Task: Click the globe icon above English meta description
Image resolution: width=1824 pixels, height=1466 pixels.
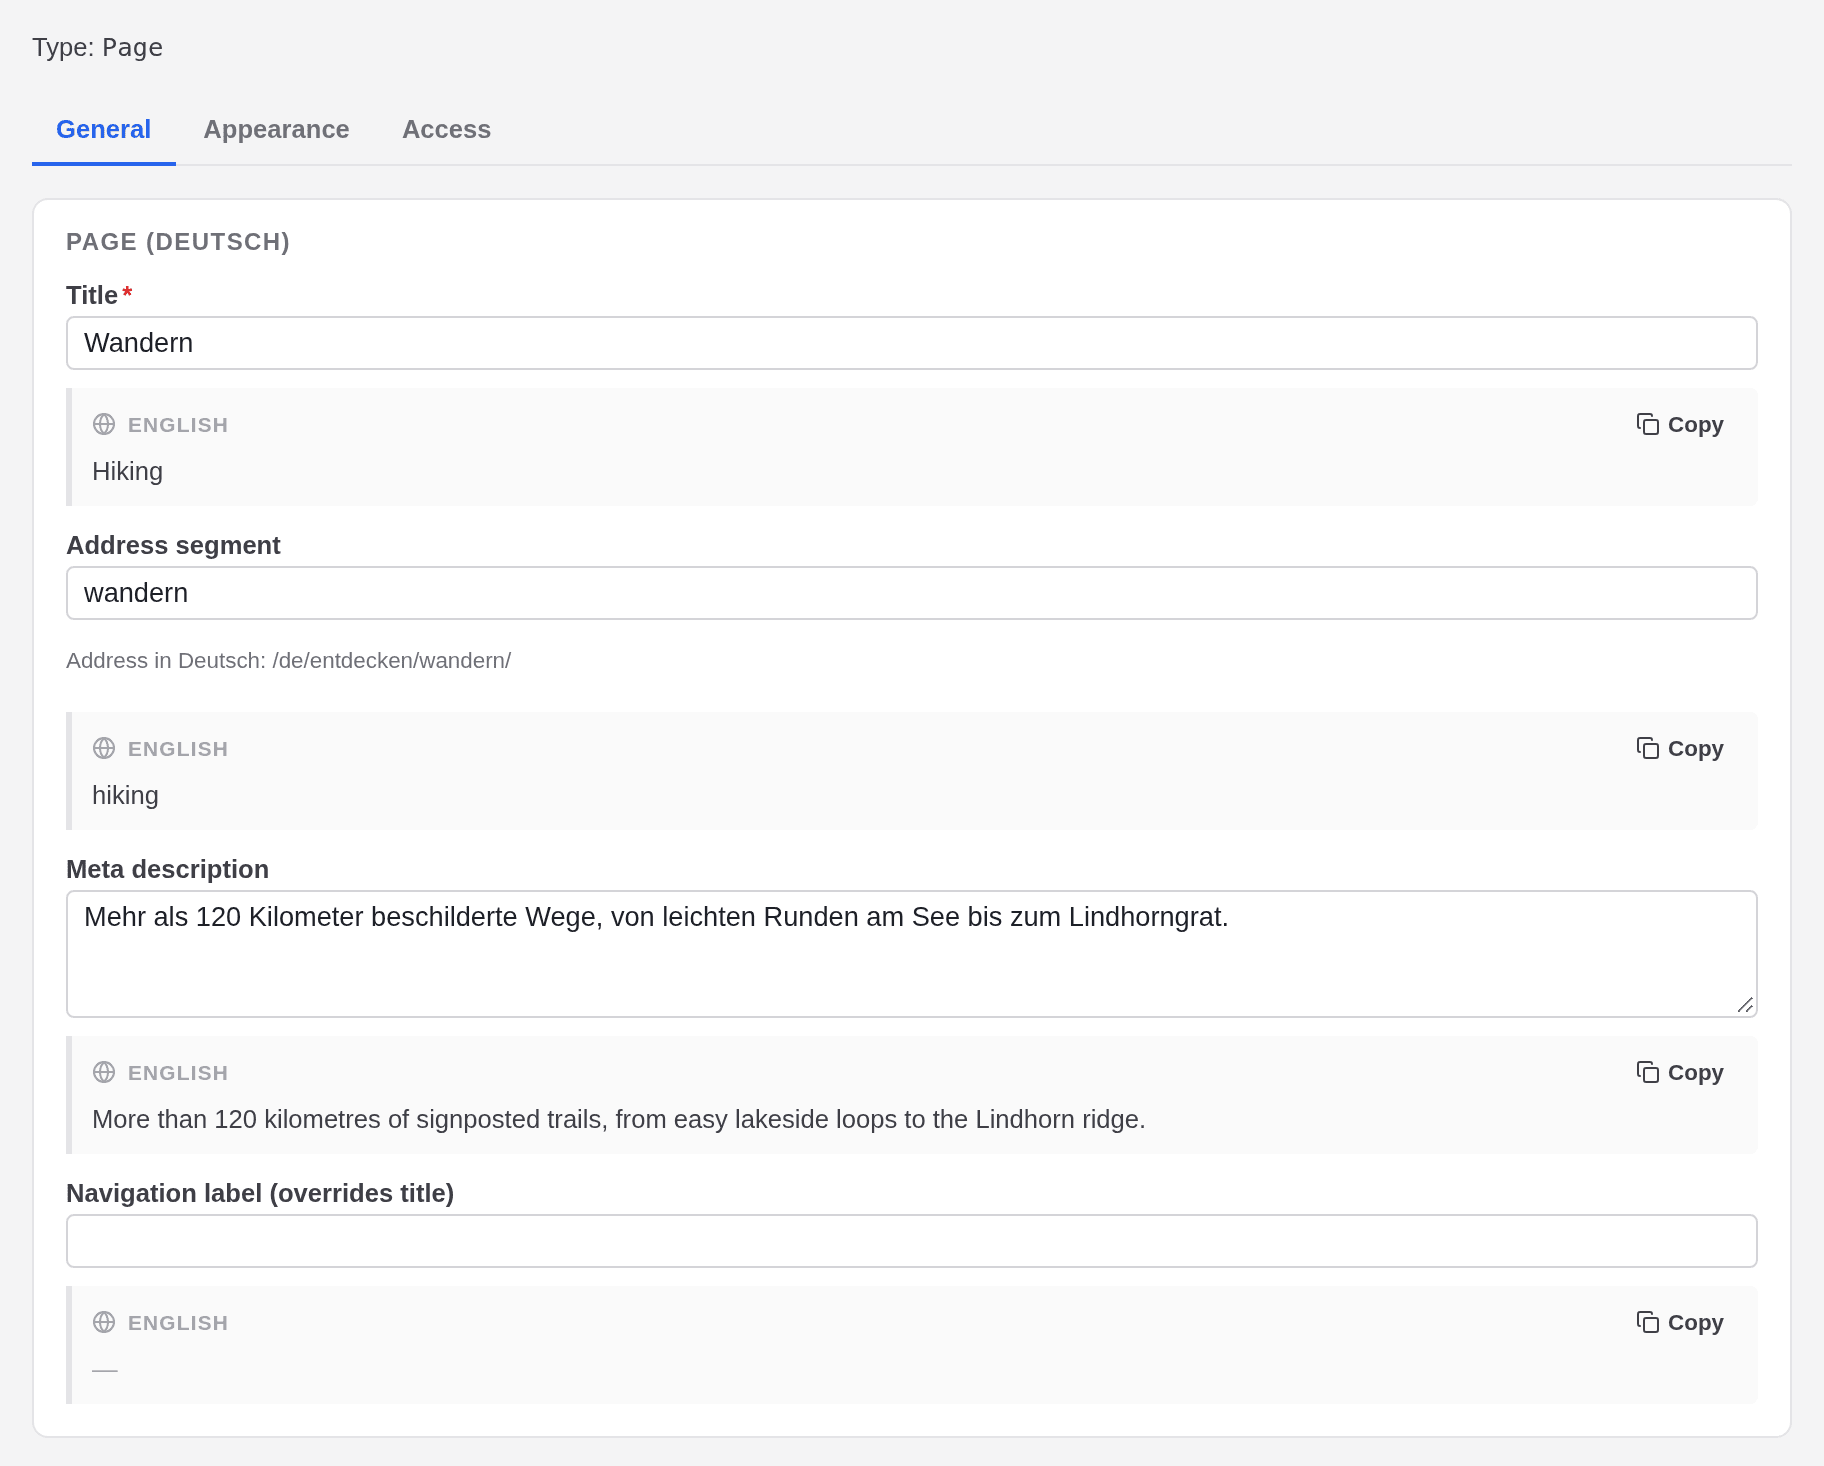Action: click(104, 1073)
